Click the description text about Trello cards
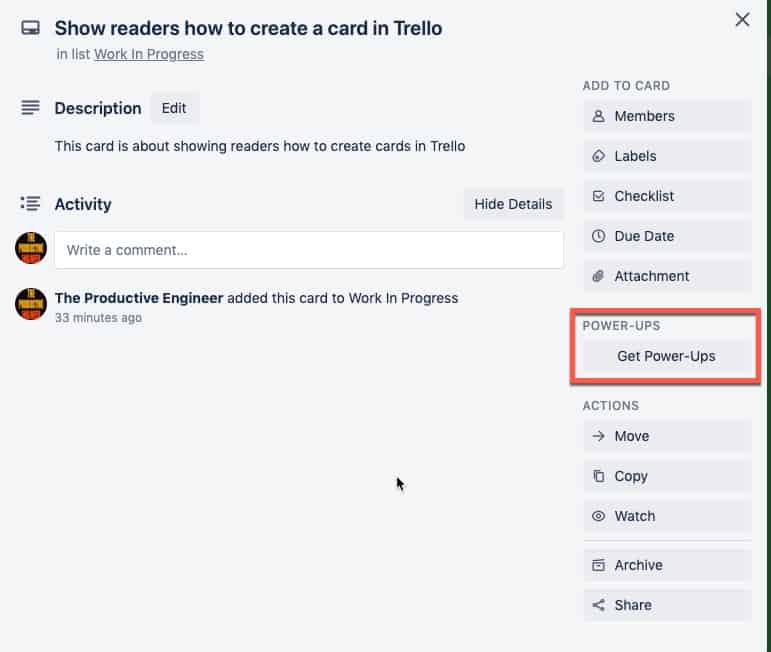771x652 pixels. tap(260, 146)
